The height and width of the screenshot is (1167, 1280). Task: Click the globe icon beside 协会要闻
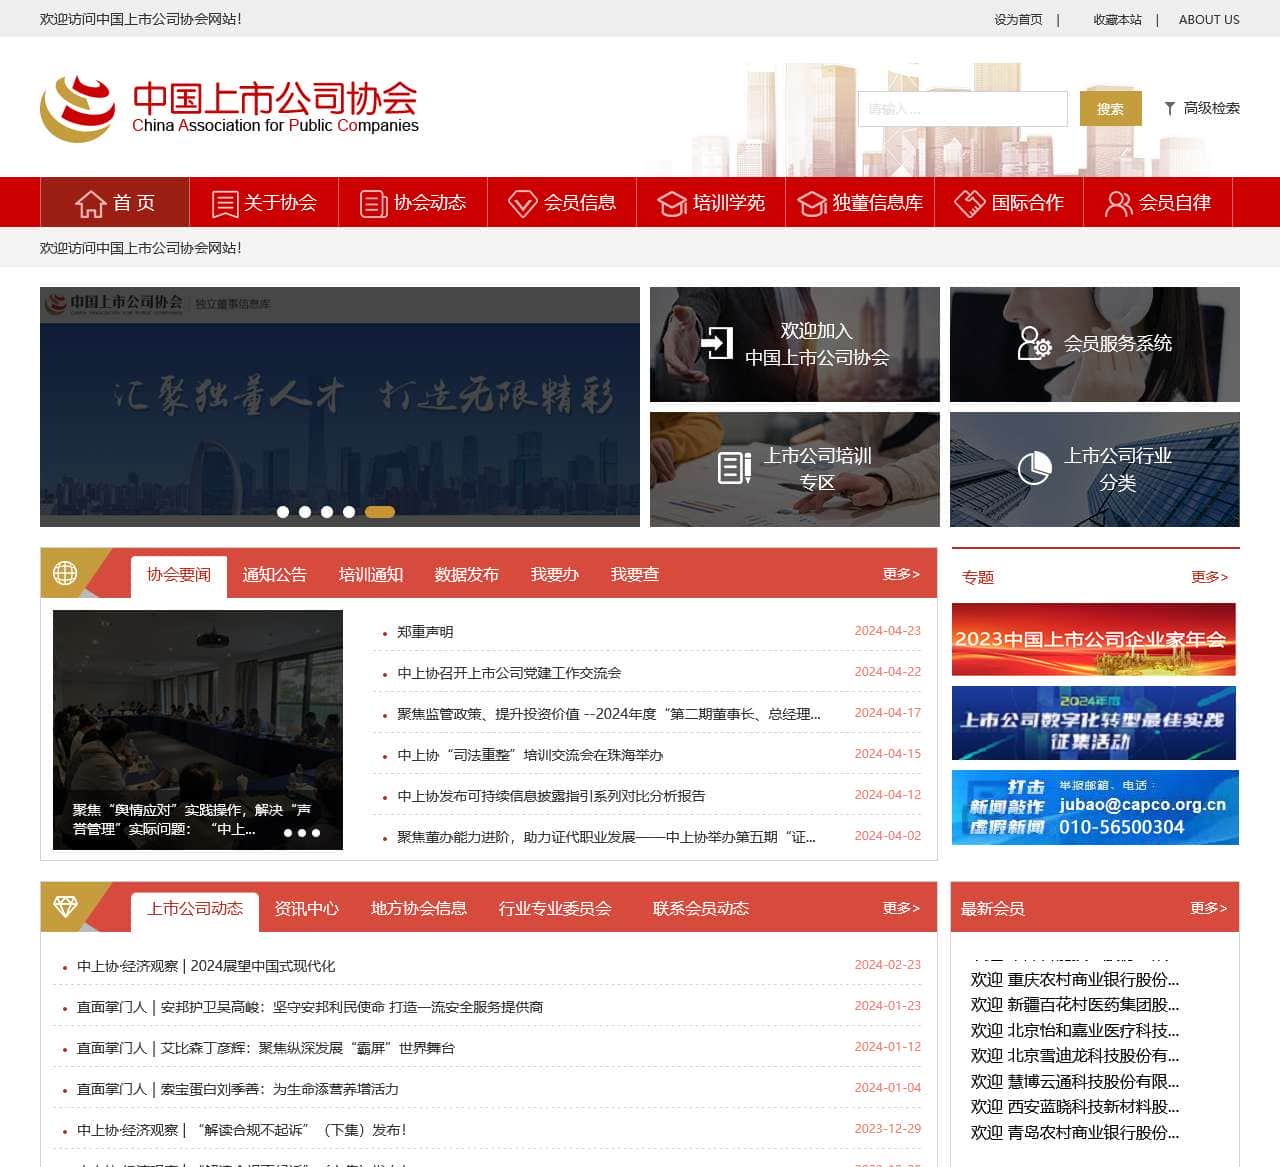[x=66, y=572]
